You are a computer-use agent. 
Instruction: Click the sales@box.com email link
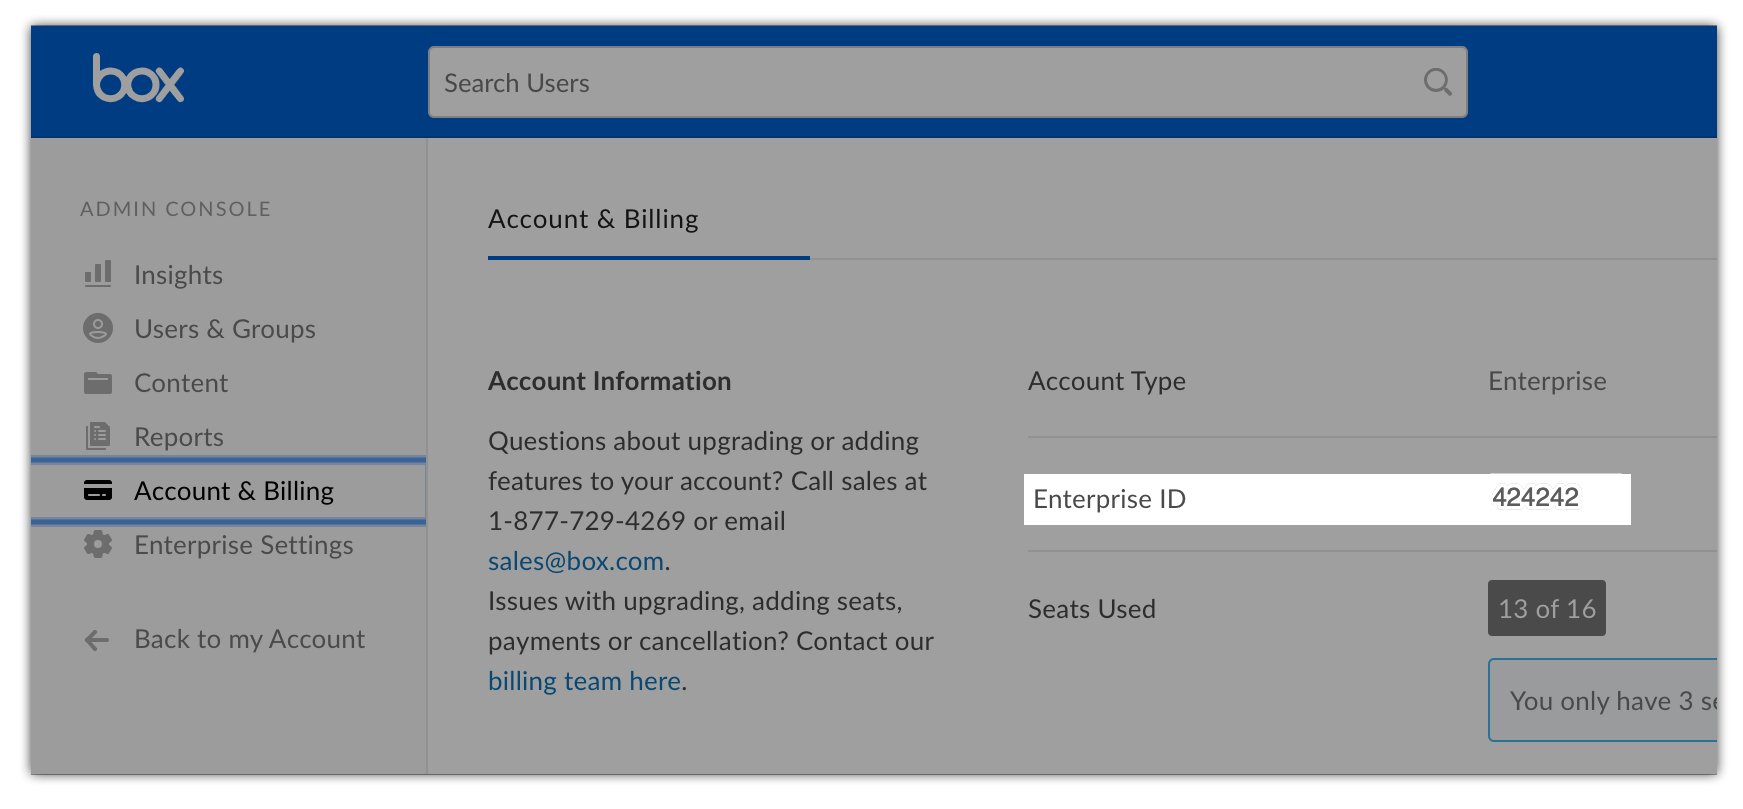[576, 561]
